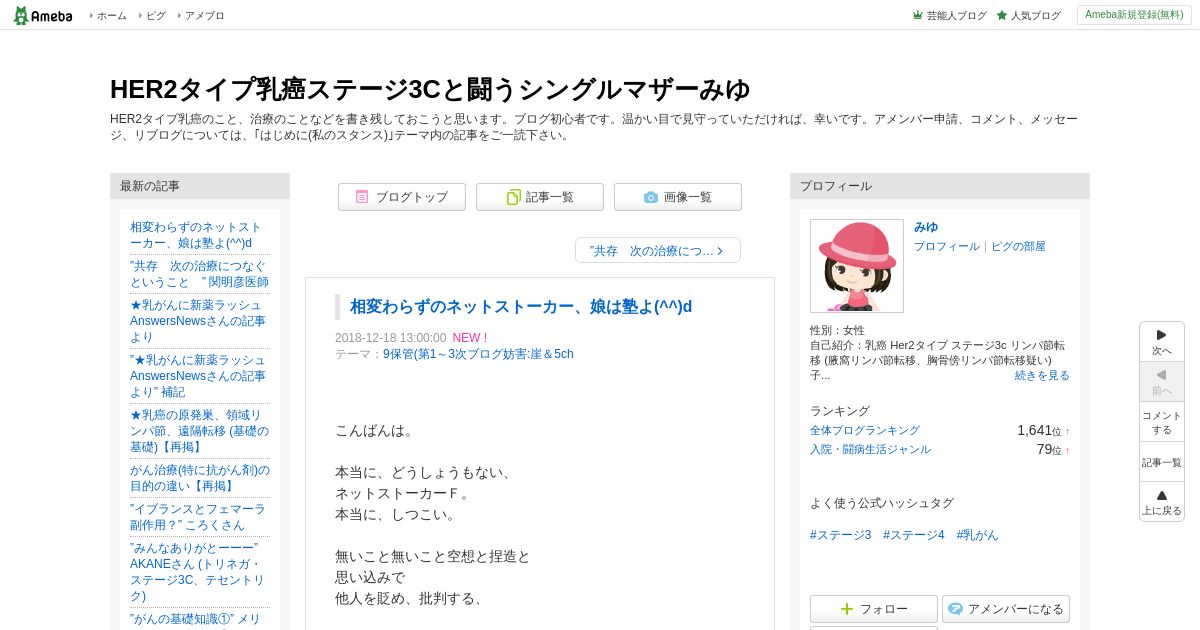Click アメンバーになる button
The height and width of the screenshot is (630, 1200).
[x=1006, y=609]
